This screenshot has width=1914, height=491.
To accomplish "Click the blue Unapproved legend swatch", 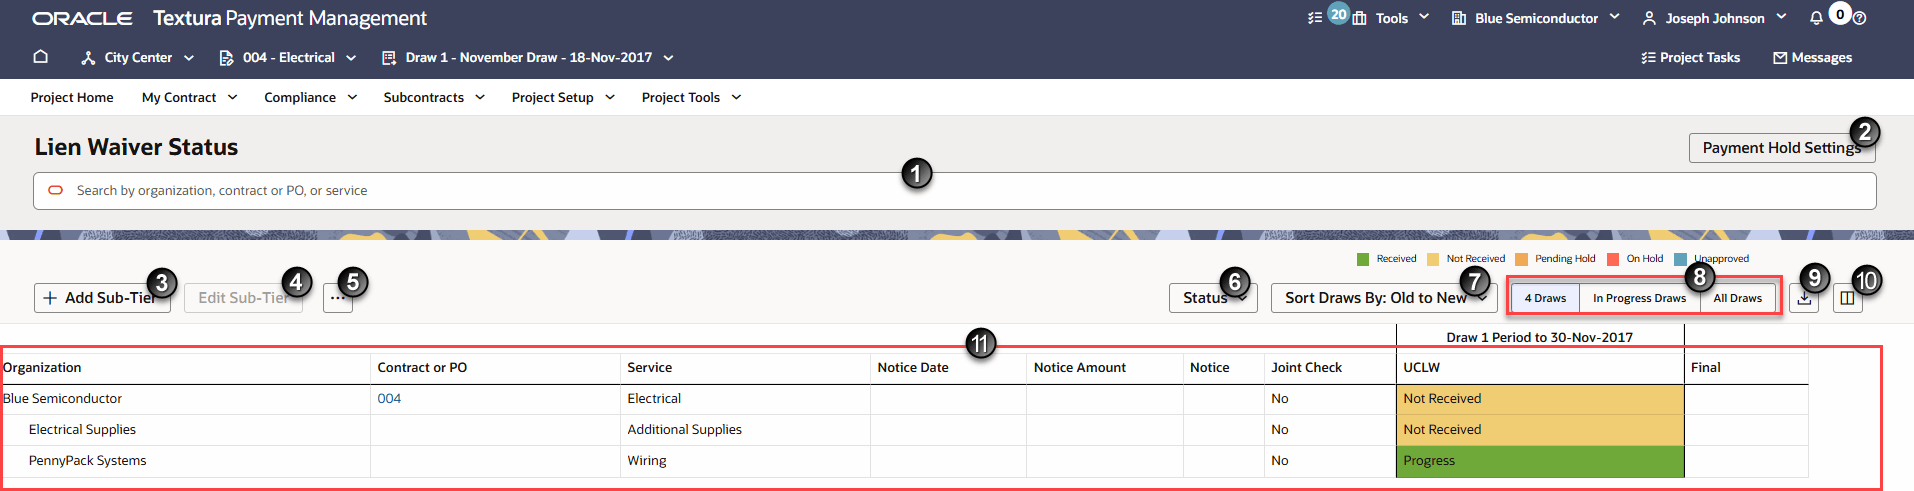I will coord(1680,259).
